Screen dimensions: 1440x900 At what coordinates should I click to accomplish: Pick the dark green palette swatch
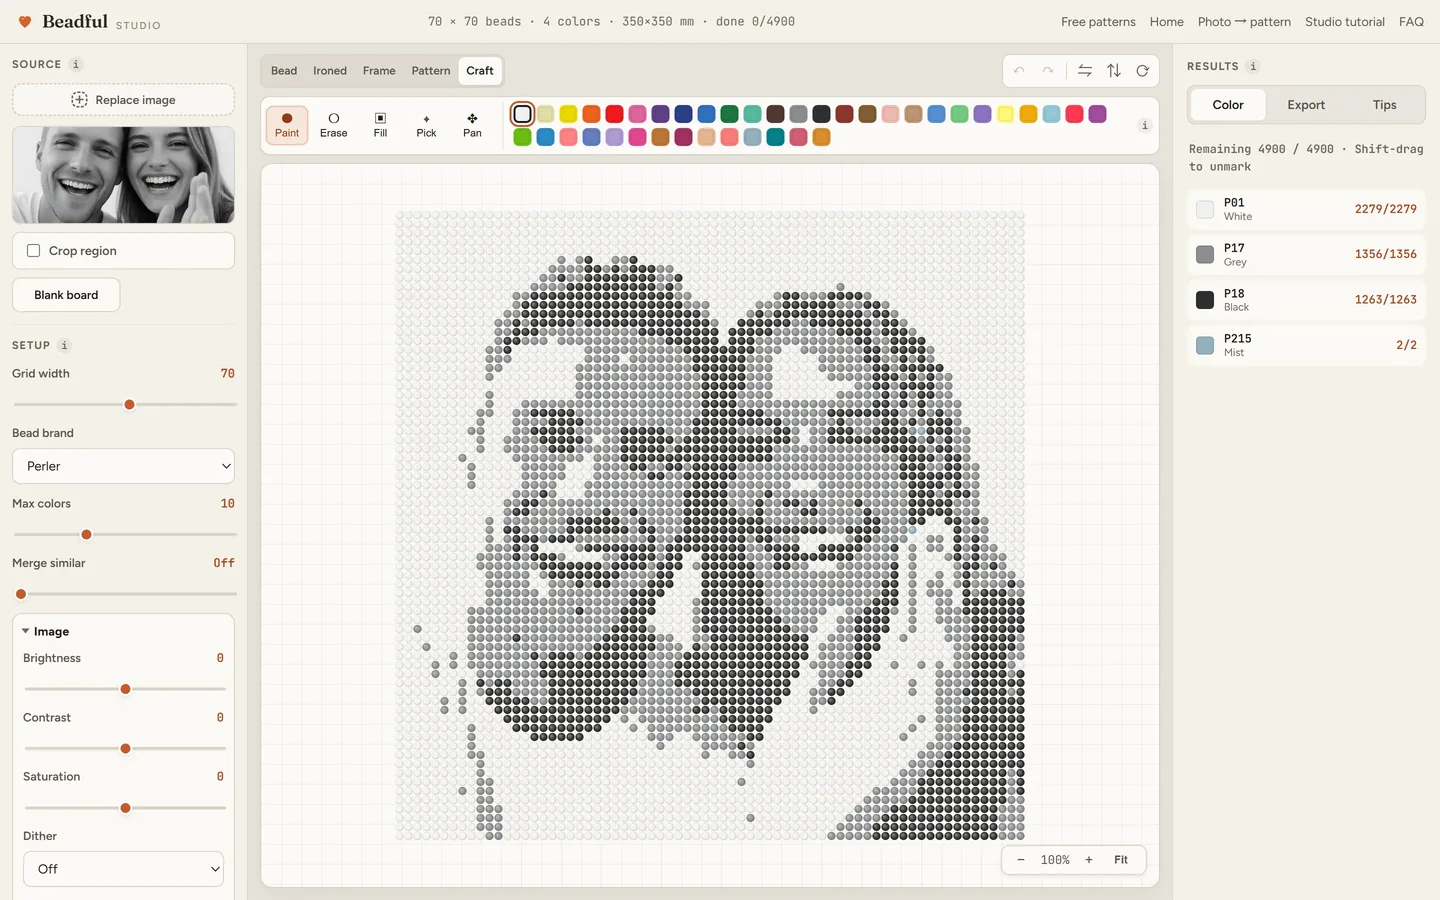click(x=729, y=114)
